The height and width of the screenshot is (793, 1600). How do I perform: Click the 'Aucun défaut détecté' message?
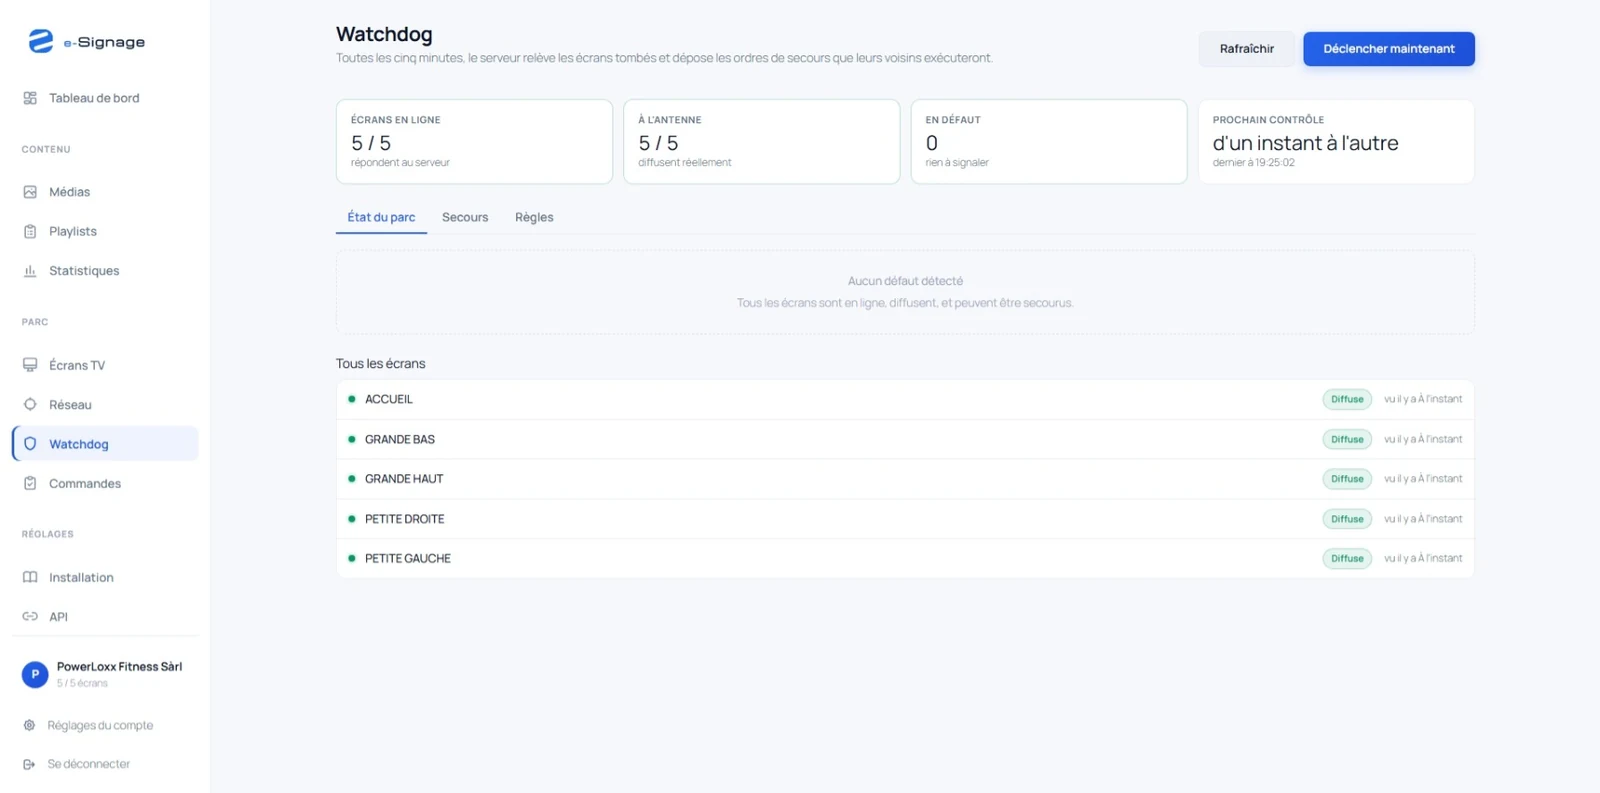905,281
